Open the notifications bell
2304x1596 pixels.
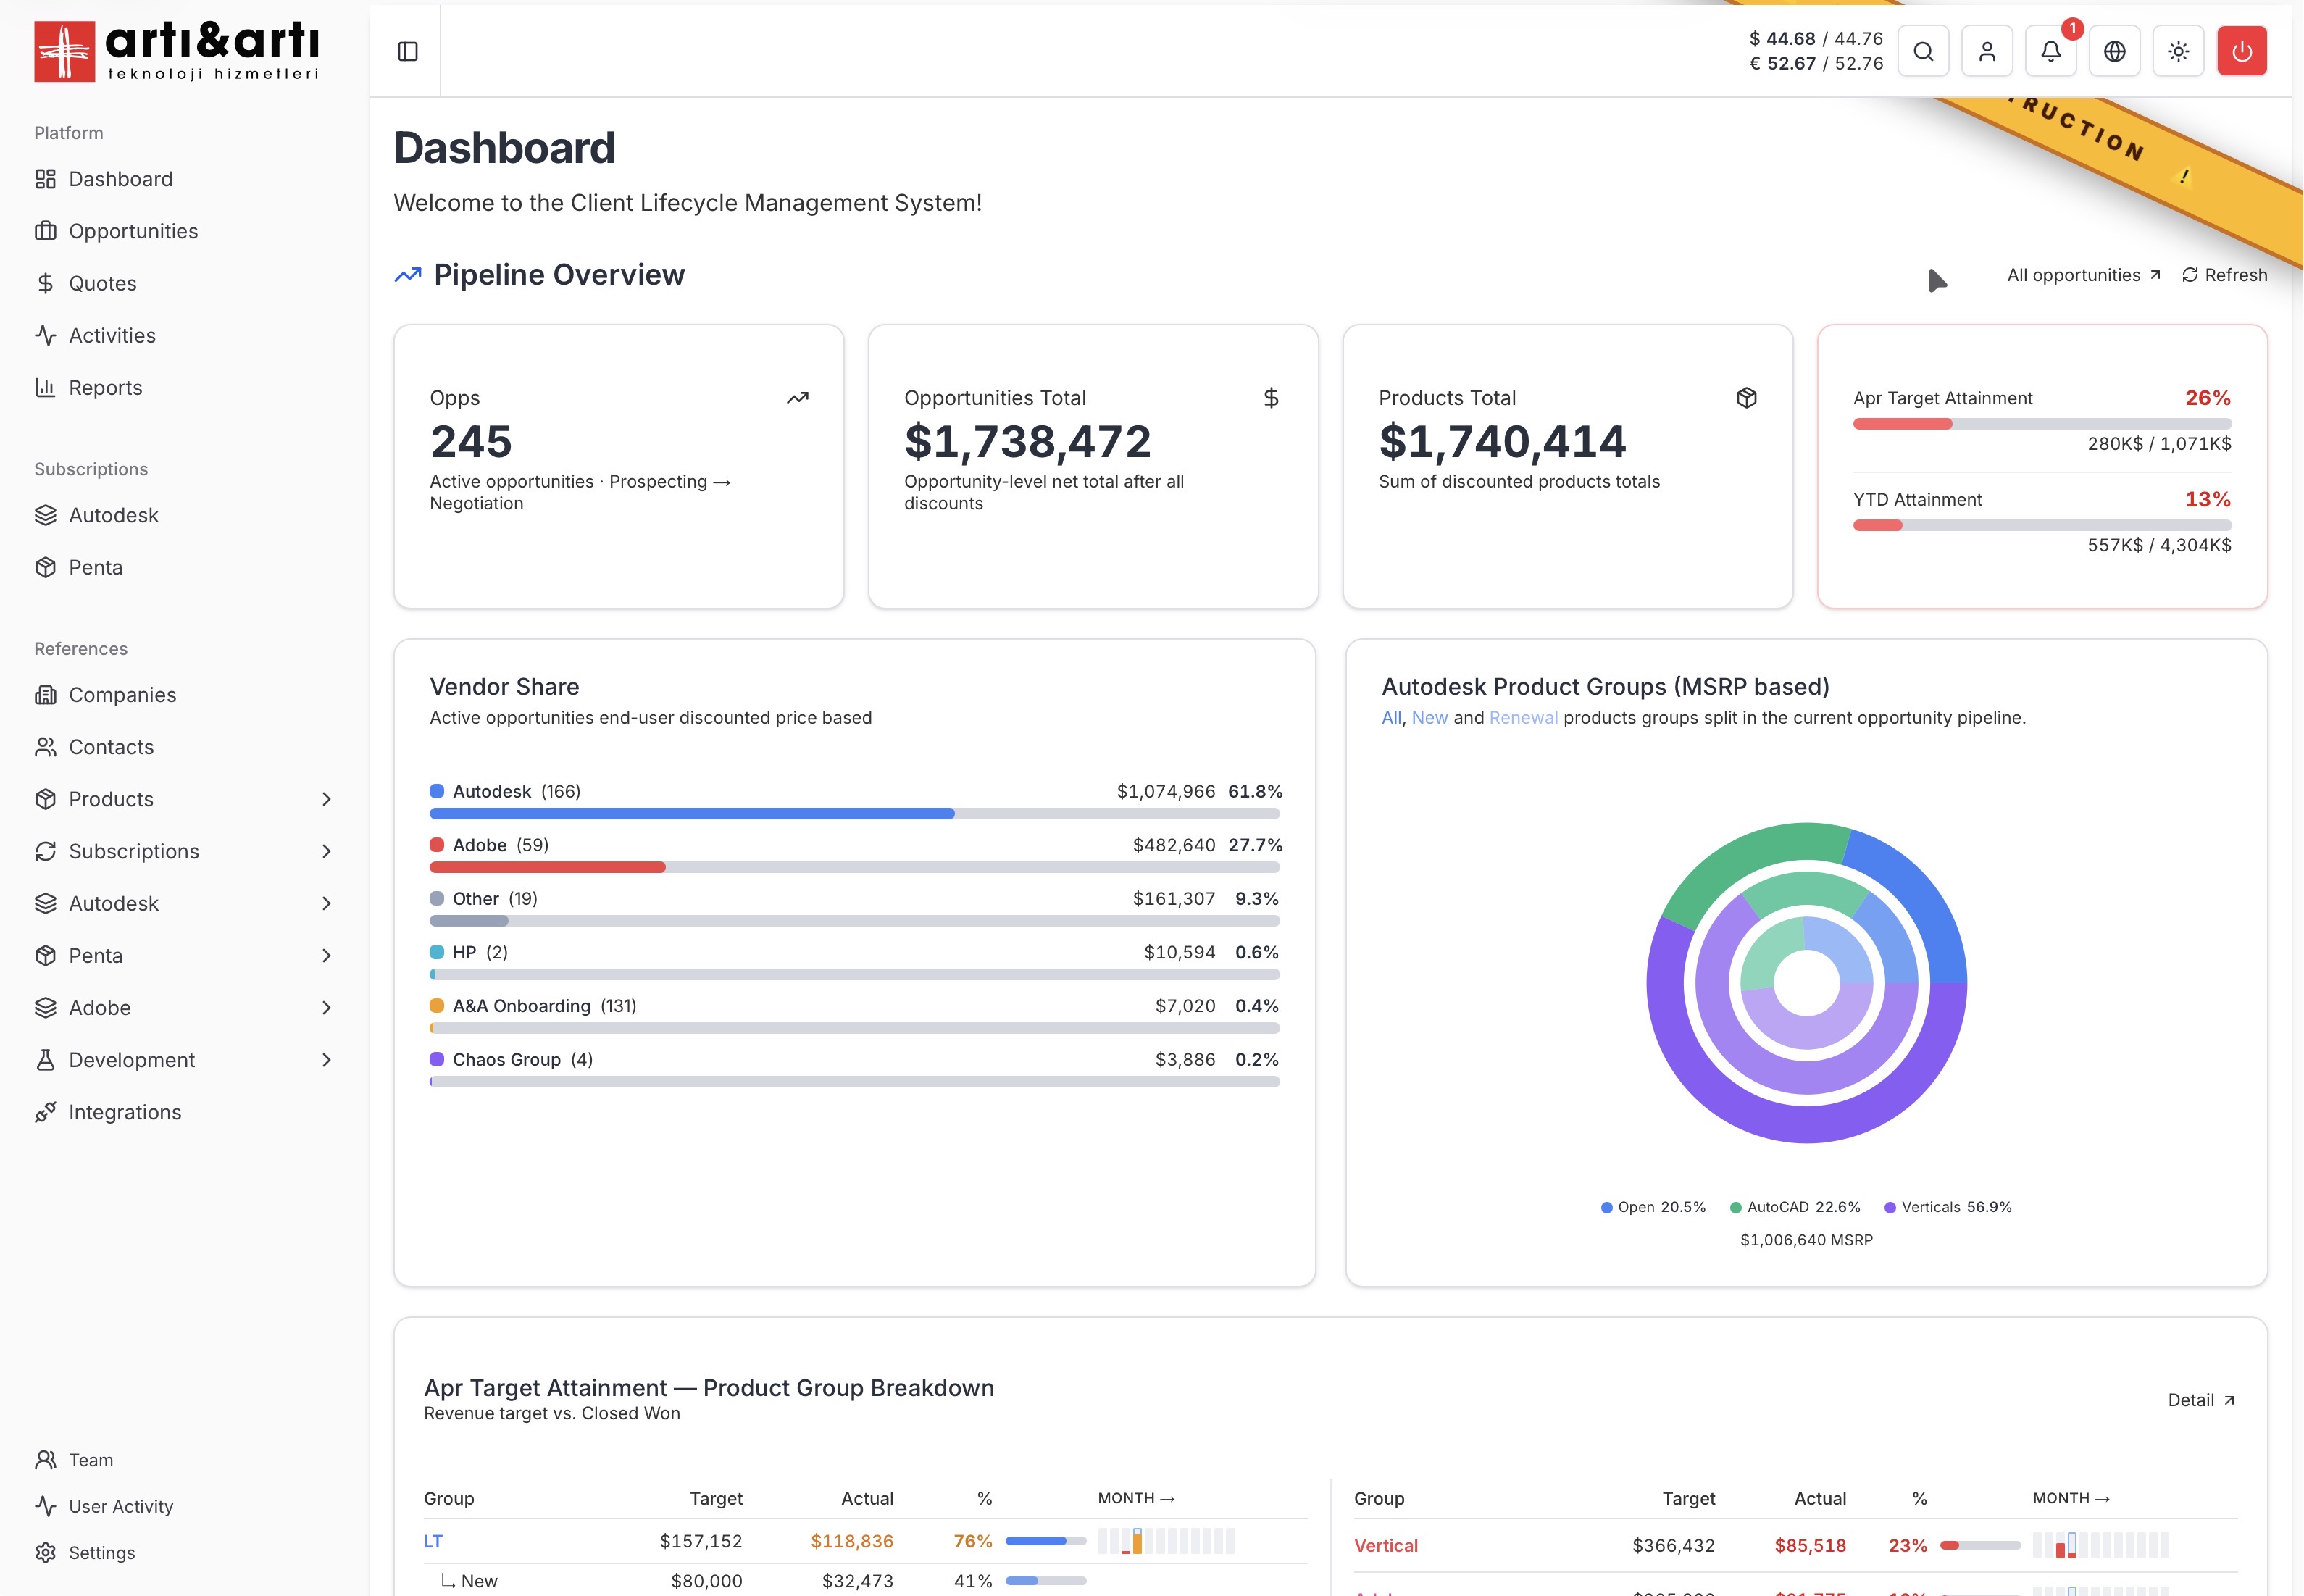(2050, 51)
